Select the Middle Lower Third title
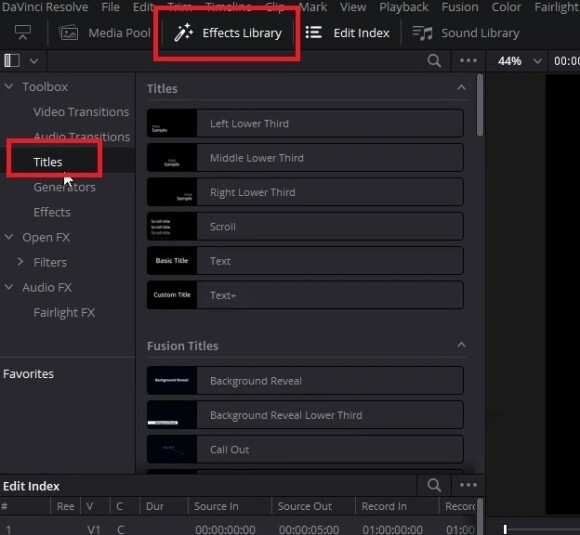 pyautogui.click(x=305, y=158)
